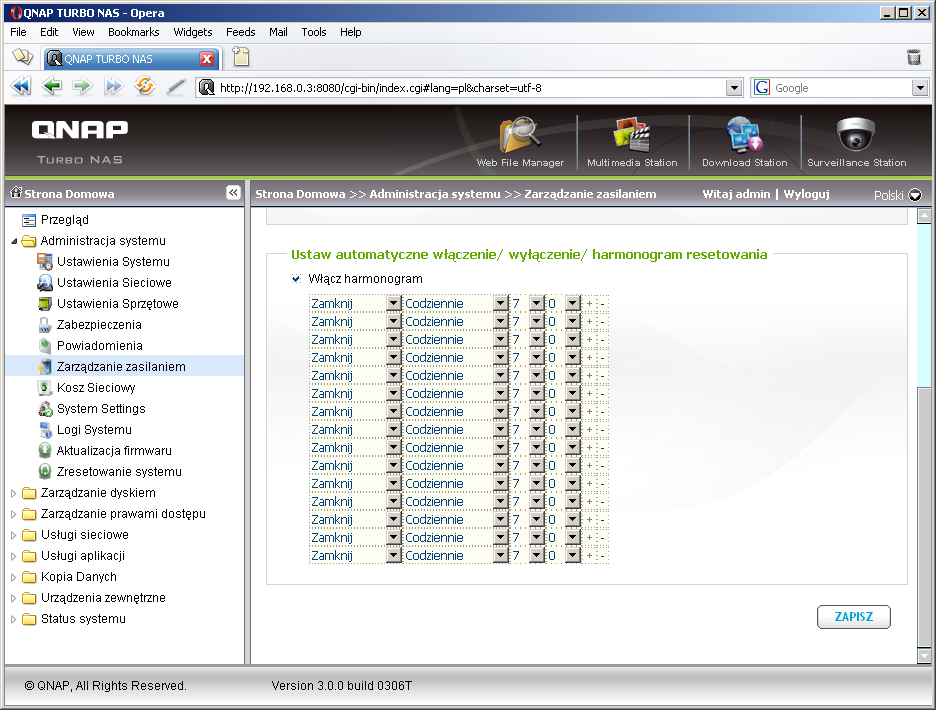The width and height of the screenshot is (936, 710).
Task: Open the Feeds menu
Action: (x=241, y=32)
